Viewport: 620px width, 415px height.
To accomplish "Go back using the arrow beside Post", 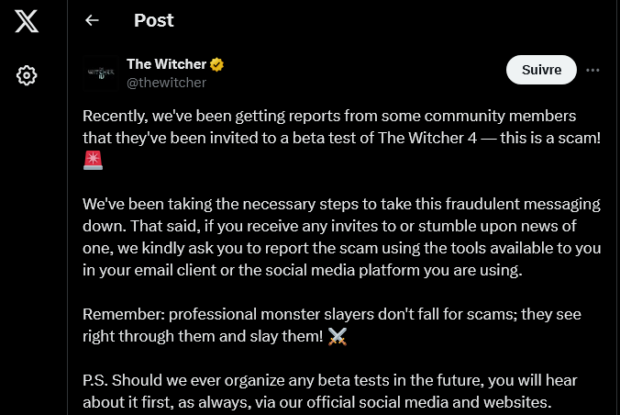I will (x=92, y=21).
